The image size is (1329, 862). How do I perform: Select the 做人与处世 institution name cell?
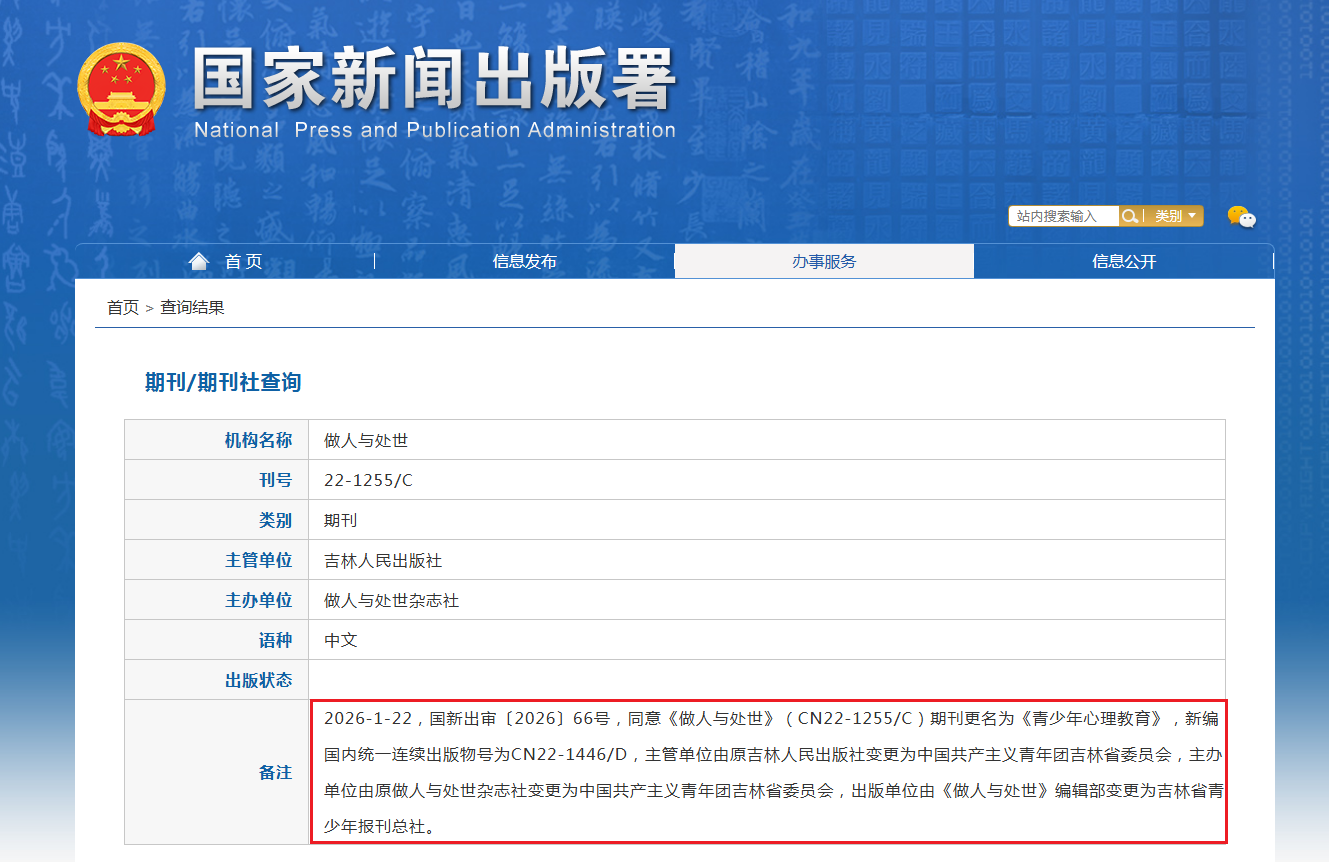click(366, 440)
